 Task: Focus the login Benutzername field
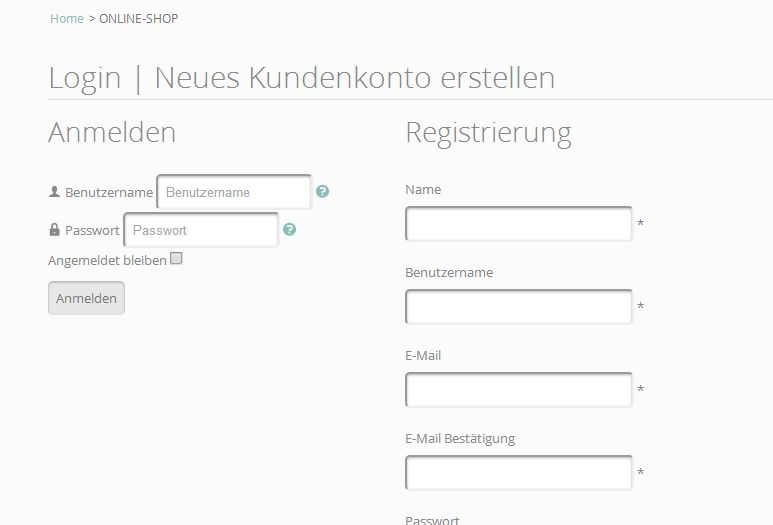point(234,192)
